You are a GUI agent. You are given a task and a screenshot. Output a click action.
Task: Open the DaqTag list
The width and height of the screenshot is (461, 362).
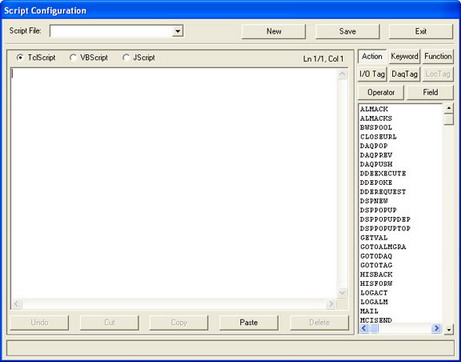(404, 74)
